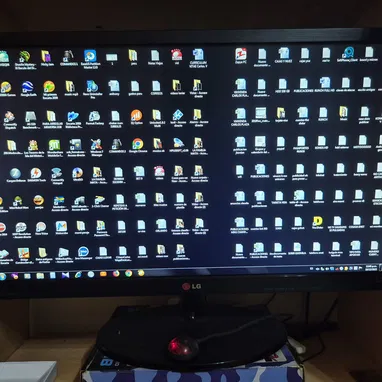Click the system tray clock
The image size is (382, 382).
click(x=371, y=267)
